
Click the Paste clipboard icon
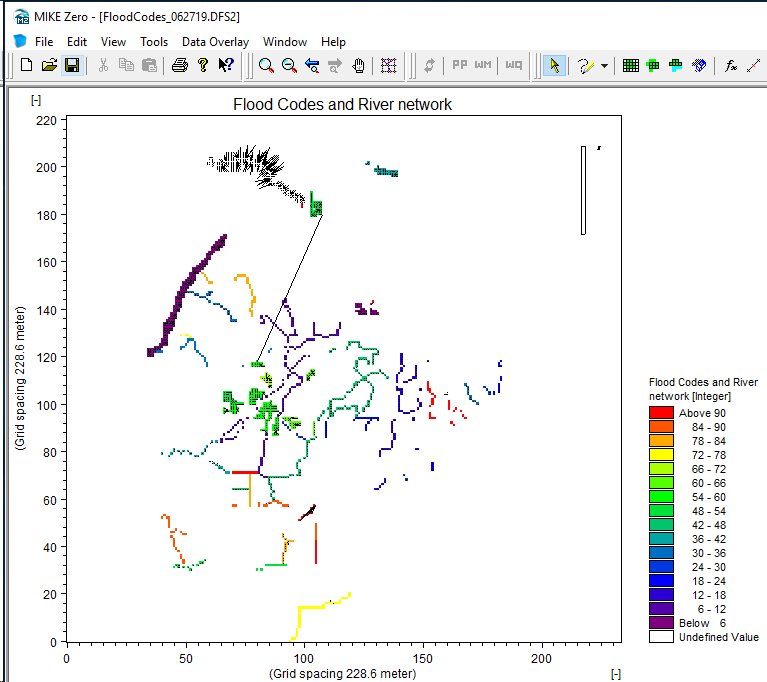pos(149,65)
